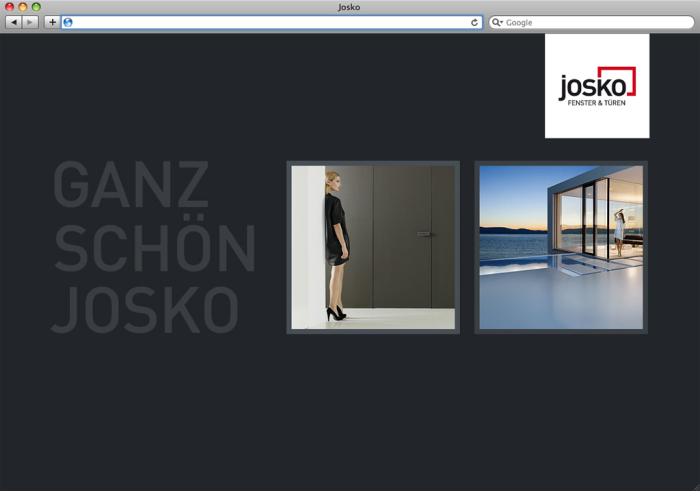Close the Josko browser window

(x=9, y=7)
